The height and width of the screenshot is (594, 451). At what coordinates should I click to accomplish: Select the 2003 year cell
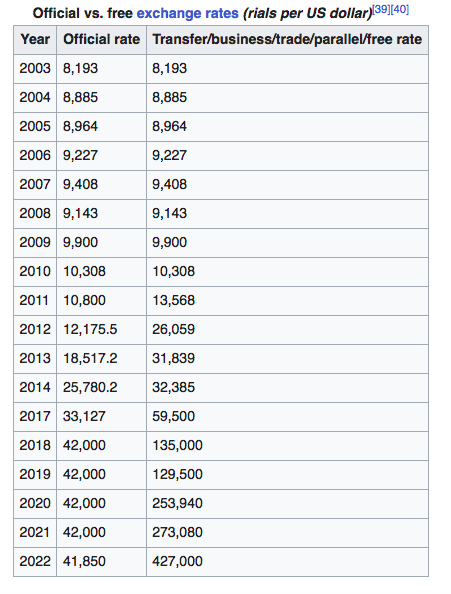pos(35,69)
